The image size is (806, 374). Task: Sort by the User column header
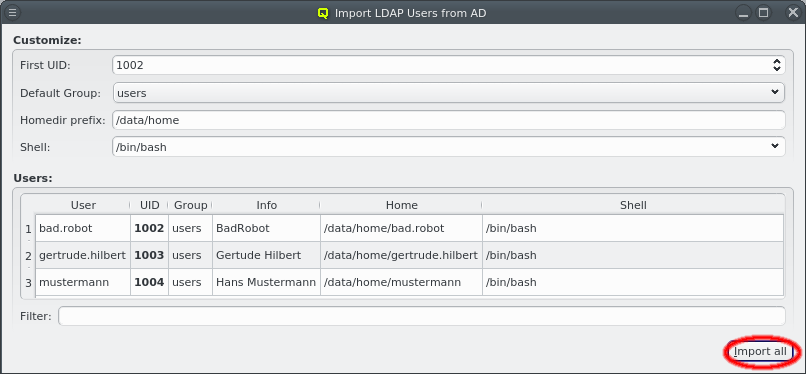point(83,205)
